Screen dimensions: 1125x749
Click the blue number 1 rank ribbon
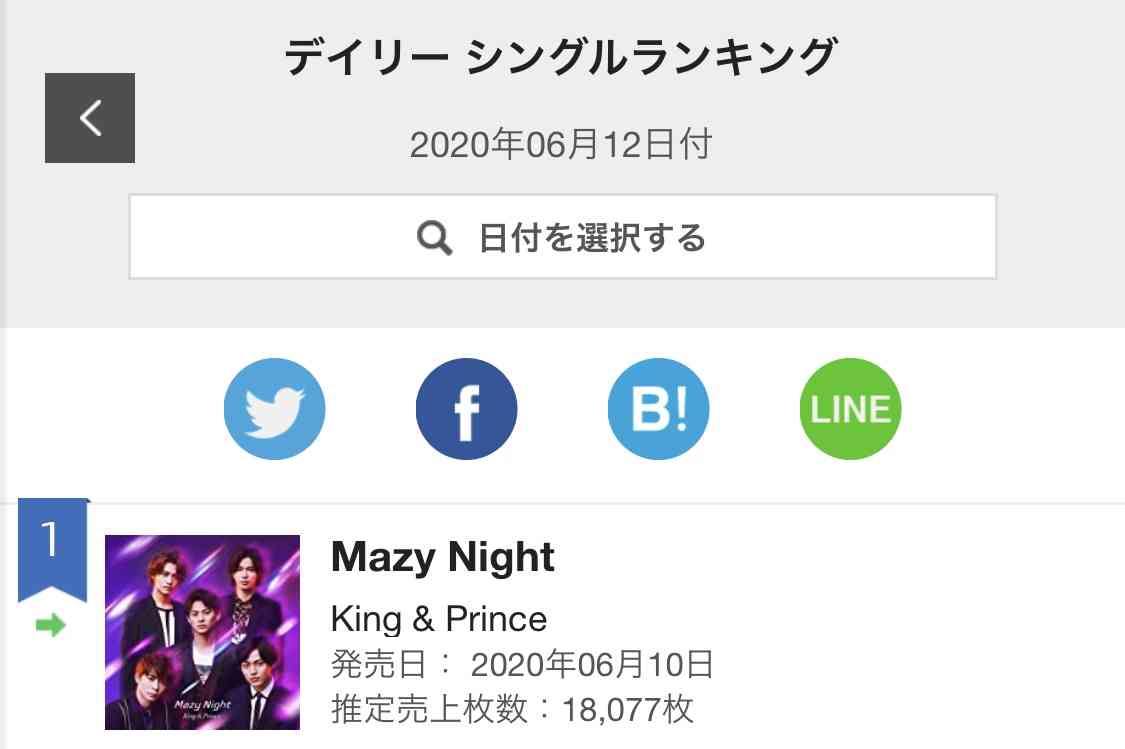tap(52, 550)
